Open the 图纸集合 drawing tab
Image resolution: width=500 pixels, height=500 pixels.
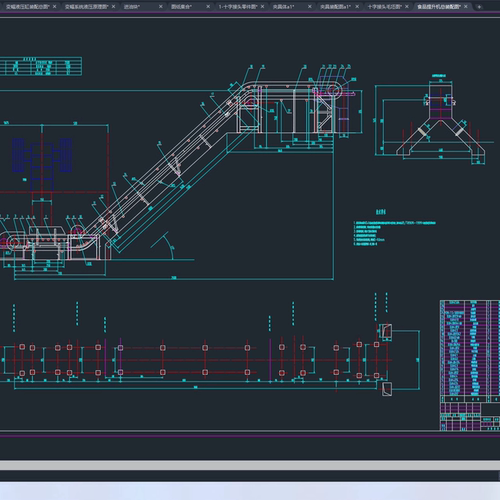(181, 7)
